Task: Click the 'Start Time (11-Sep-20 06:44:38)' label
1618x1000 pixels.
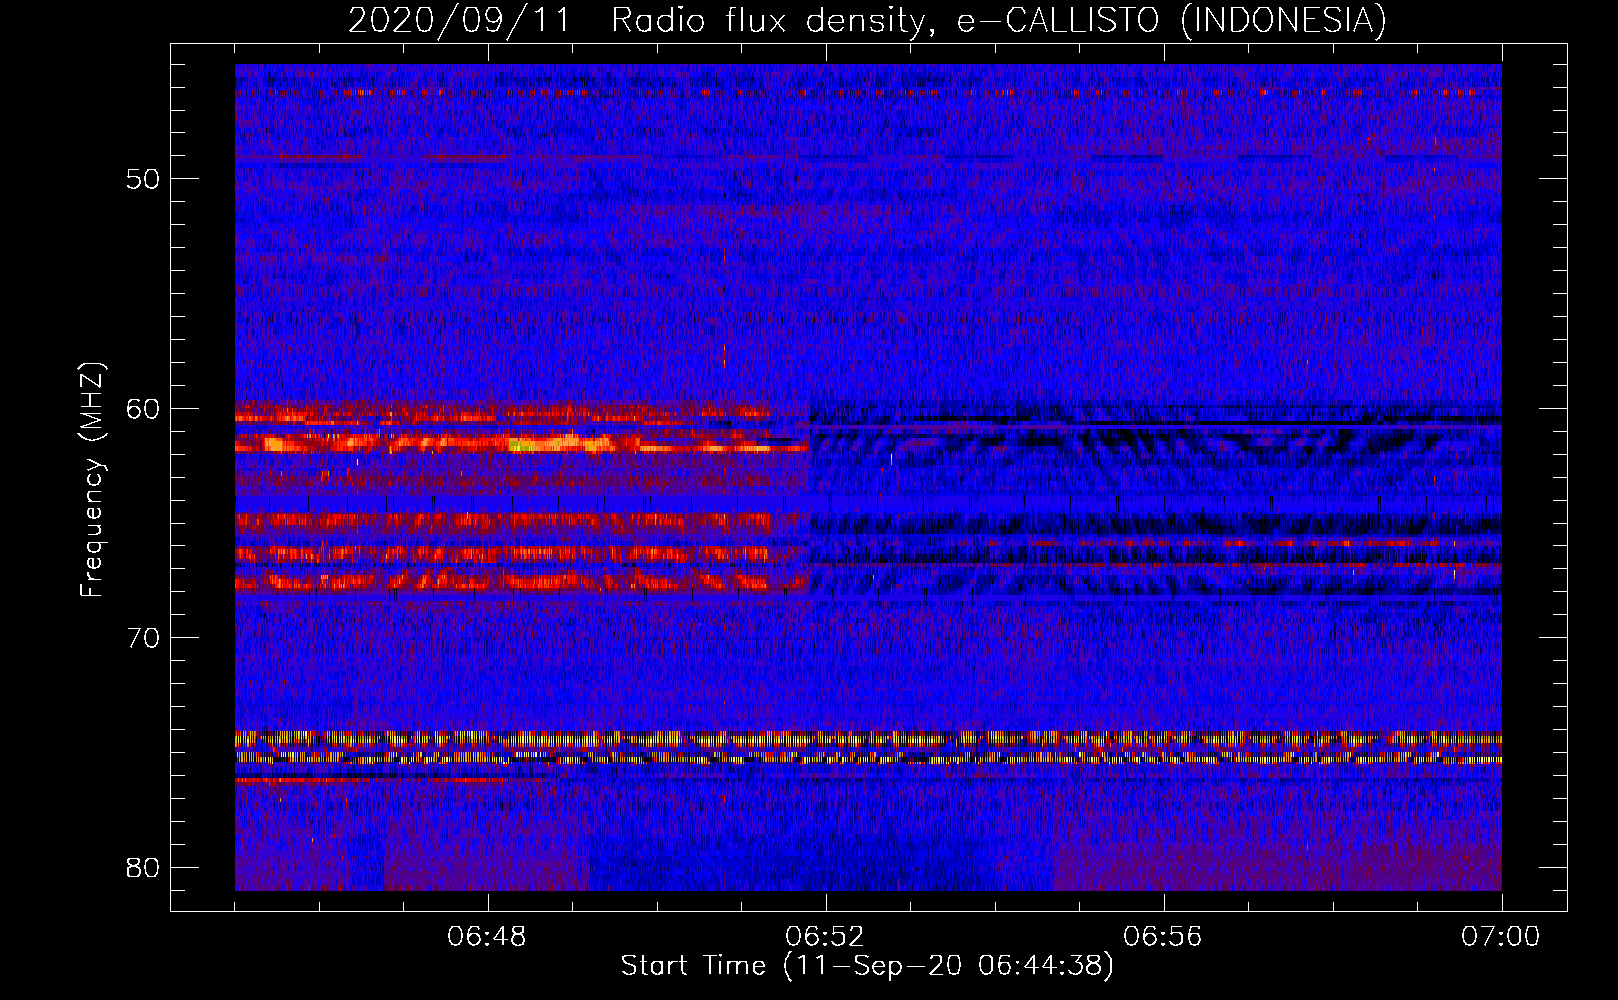Action: tap(867, 966)
